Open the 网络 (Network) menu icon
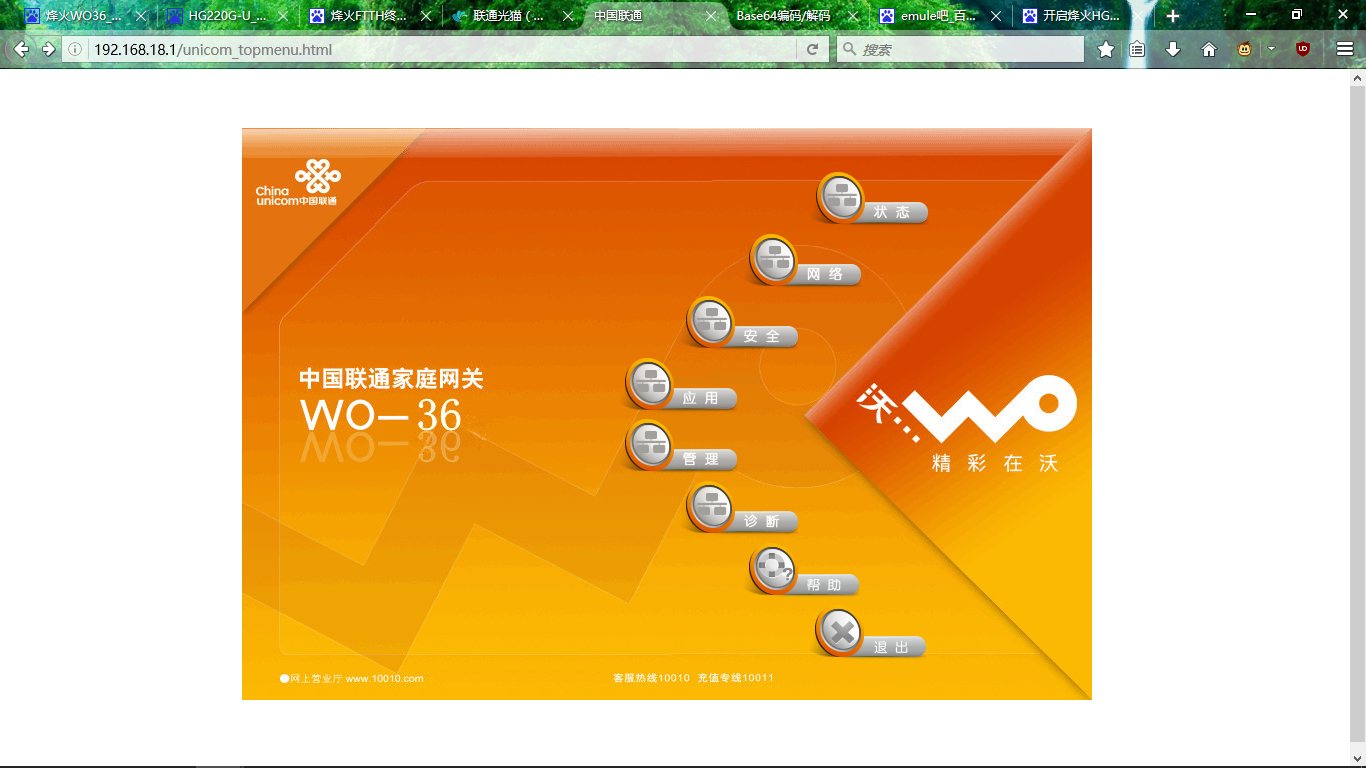 (774, 259)
